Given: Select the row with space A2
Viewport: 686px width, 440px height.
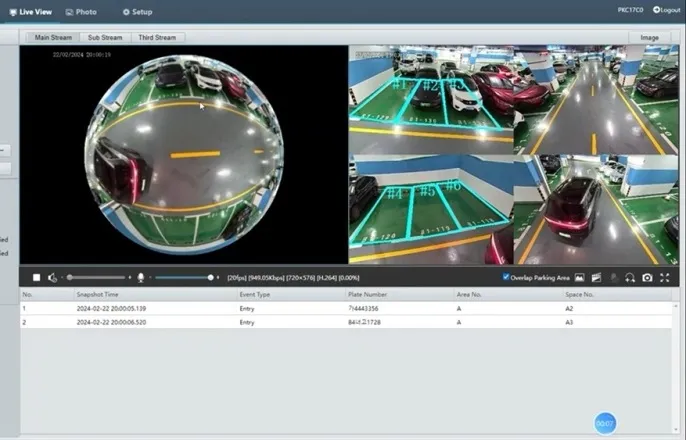Looking at the screenshot, I should pos(346,308).
